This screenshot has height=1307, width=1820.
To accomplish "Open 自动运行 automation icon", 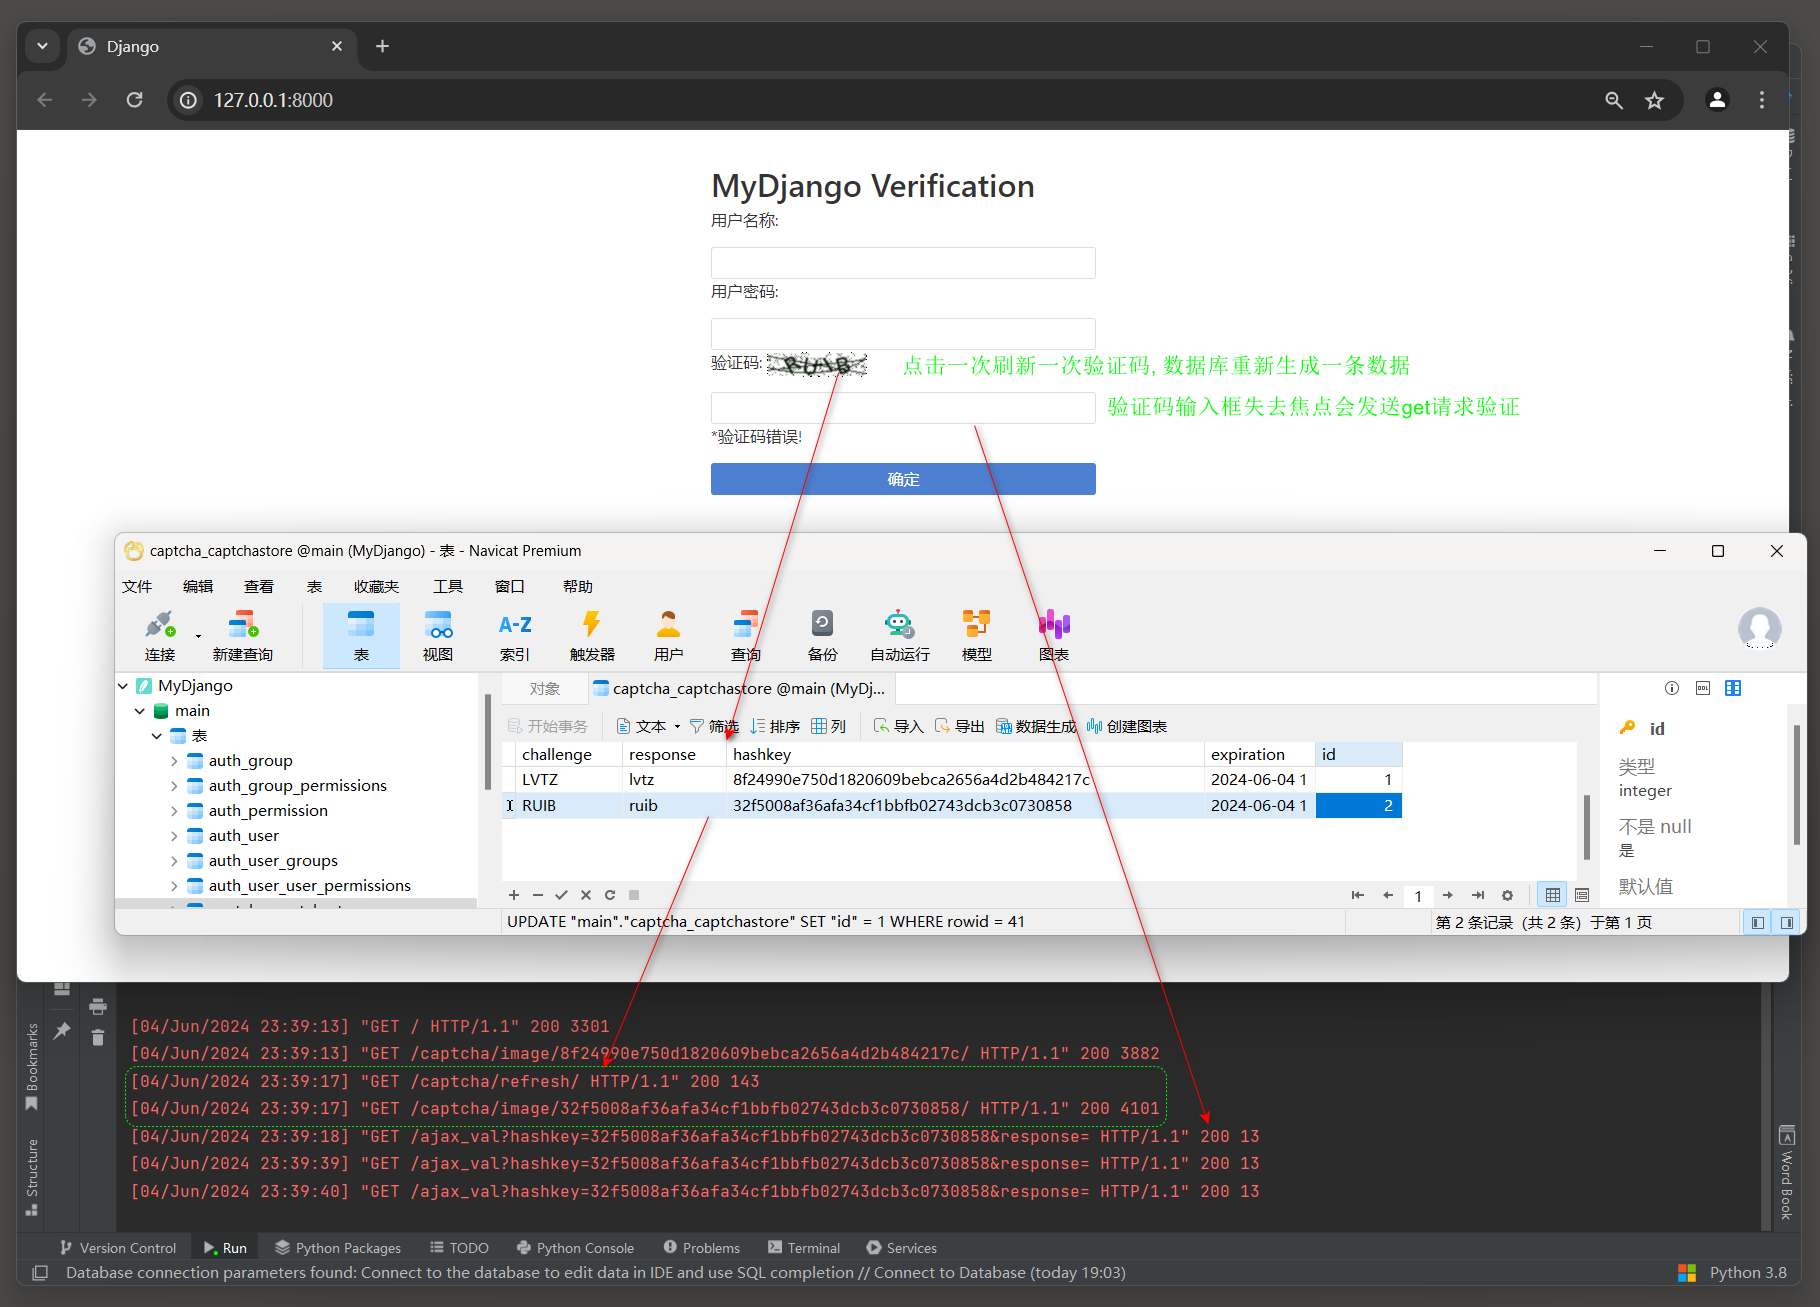I will [900, 635].
